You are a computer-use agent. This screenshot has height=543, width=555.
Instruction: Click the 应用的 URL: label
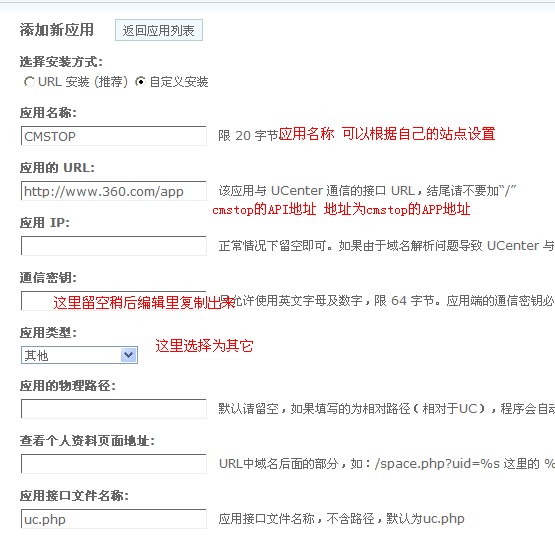57,168
